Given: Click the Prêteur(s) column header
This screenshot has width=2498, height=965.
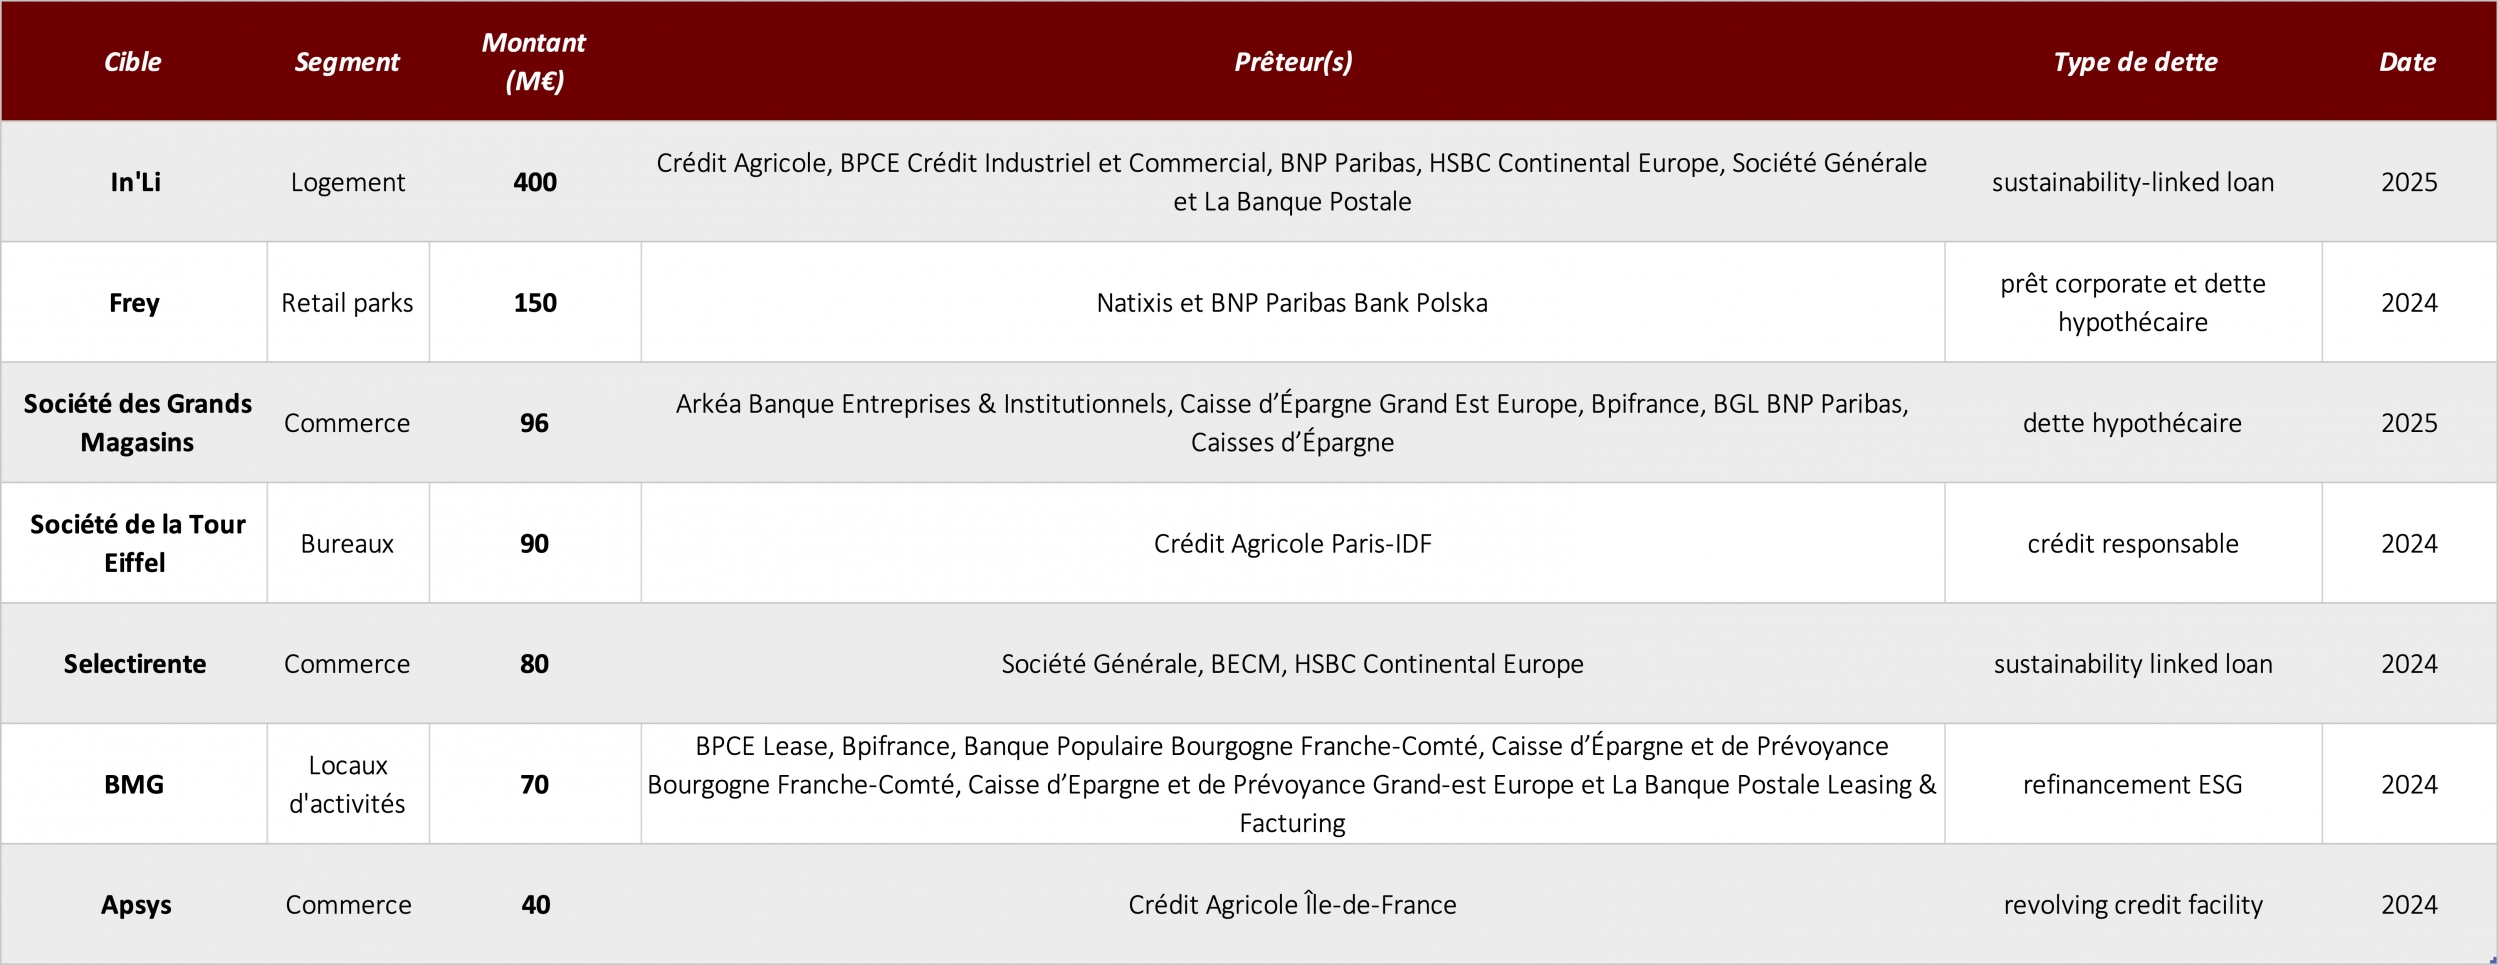Looking at the screenshot, I should pyautogui.click(x=1292, y=62).
